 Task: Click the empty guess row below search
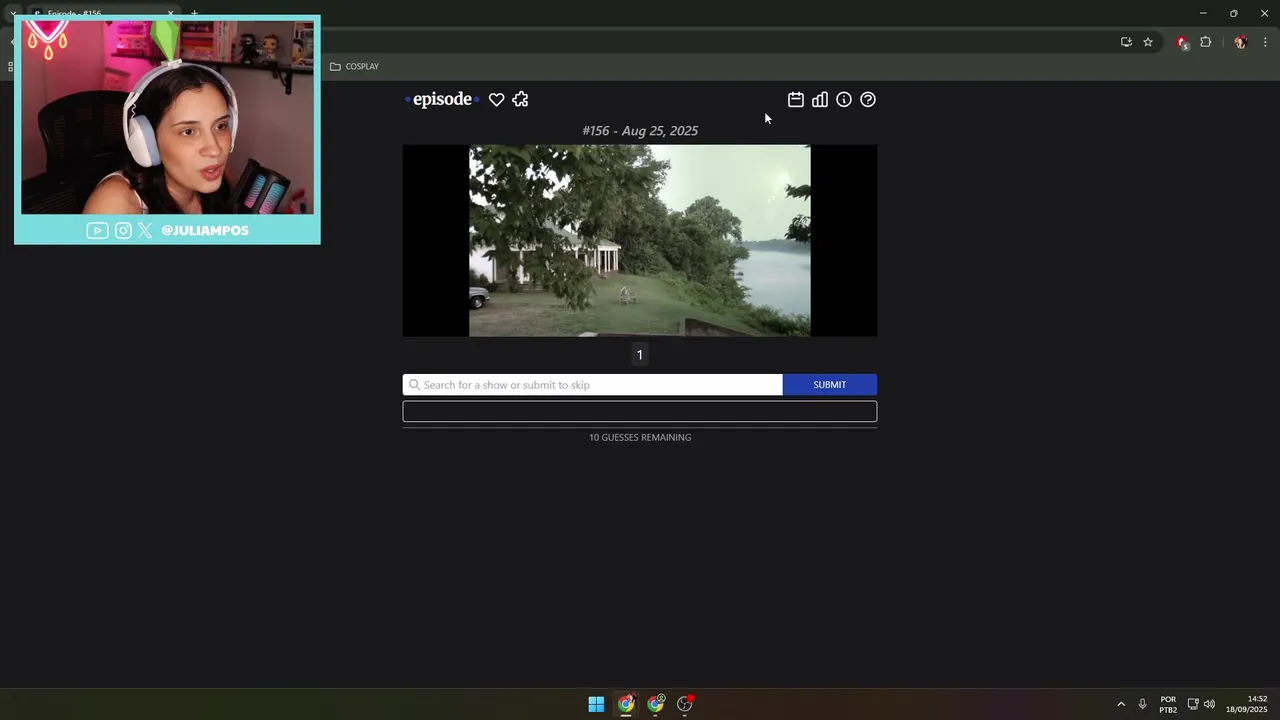point(640,411)
